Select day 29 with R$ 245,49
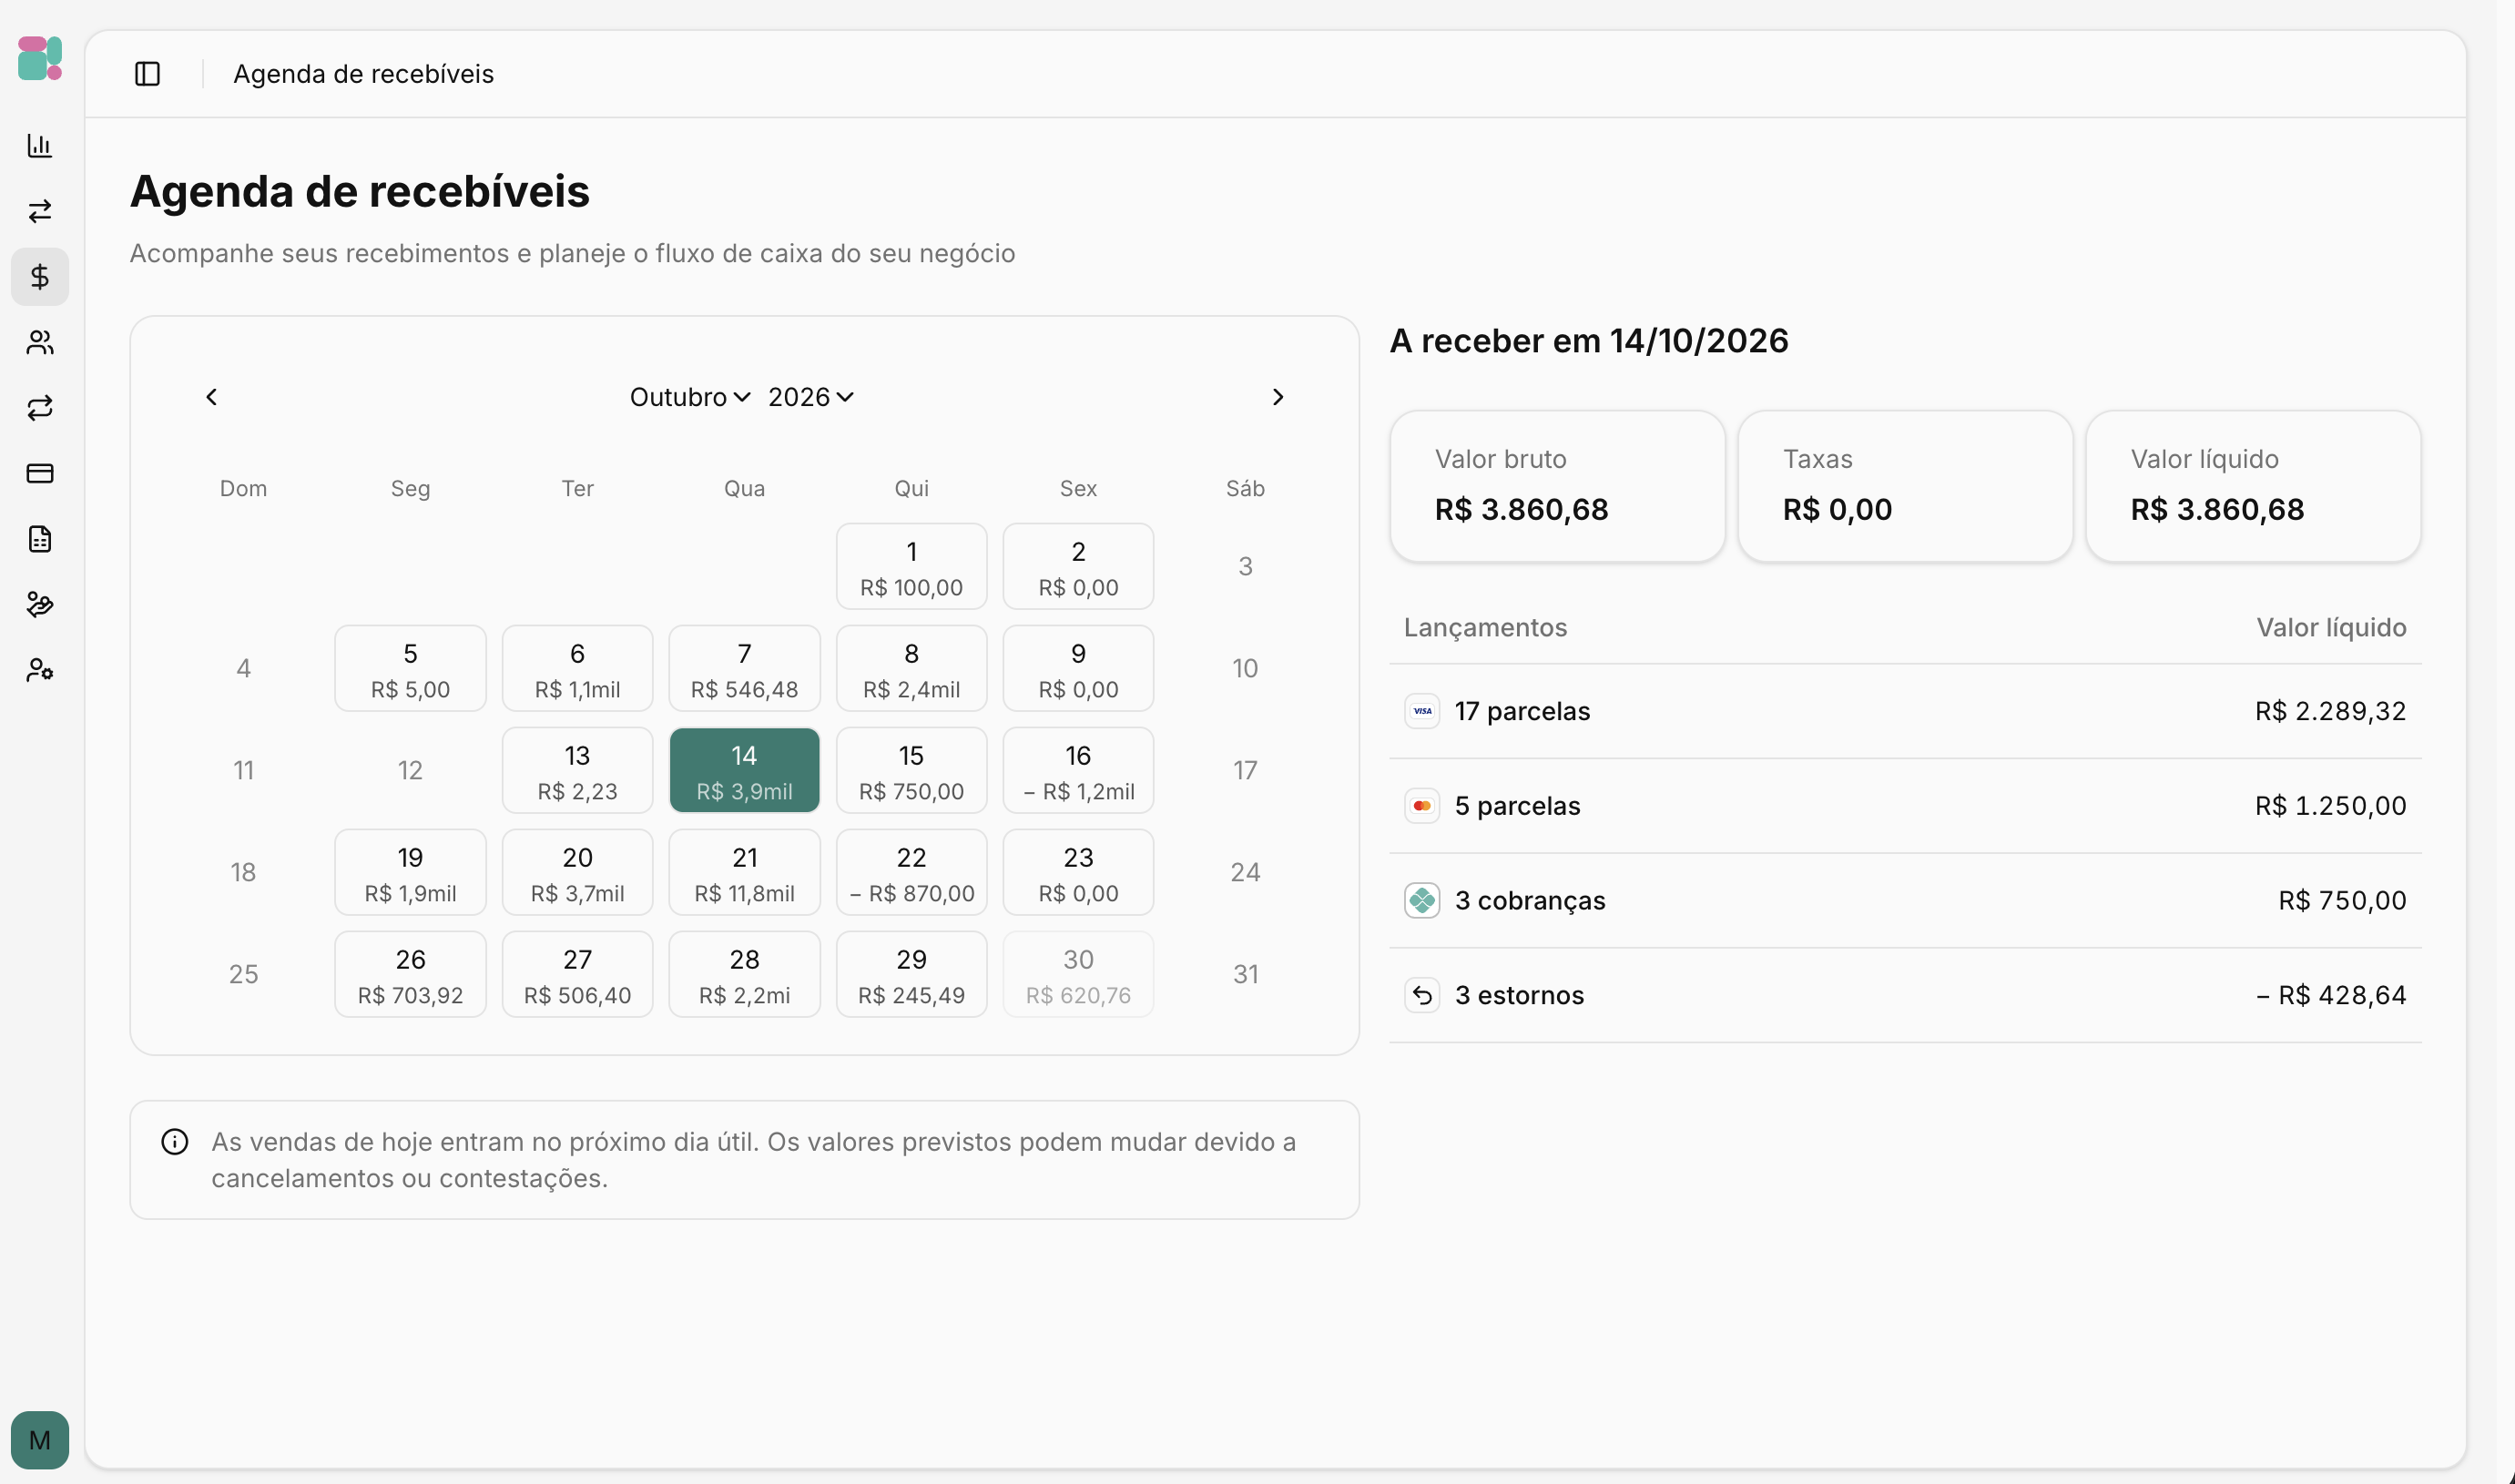 click(911, 975)
